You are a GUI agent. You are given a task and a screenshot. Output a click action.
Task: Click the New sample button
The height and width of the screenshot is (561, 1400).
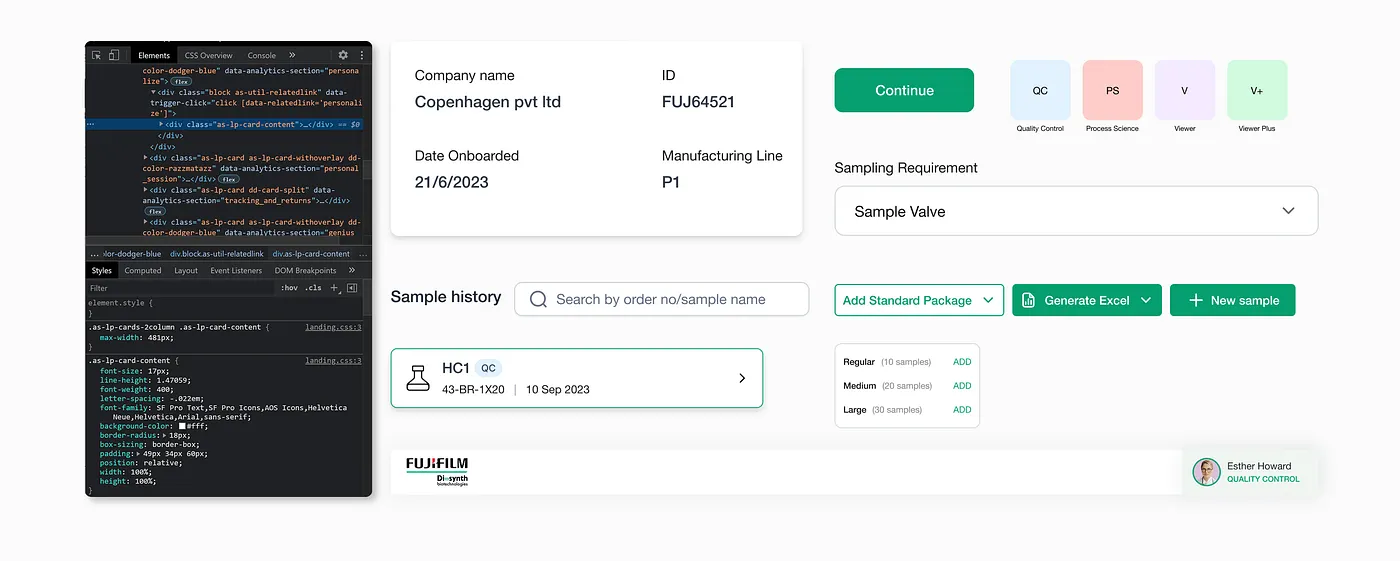pos(1232,300)
